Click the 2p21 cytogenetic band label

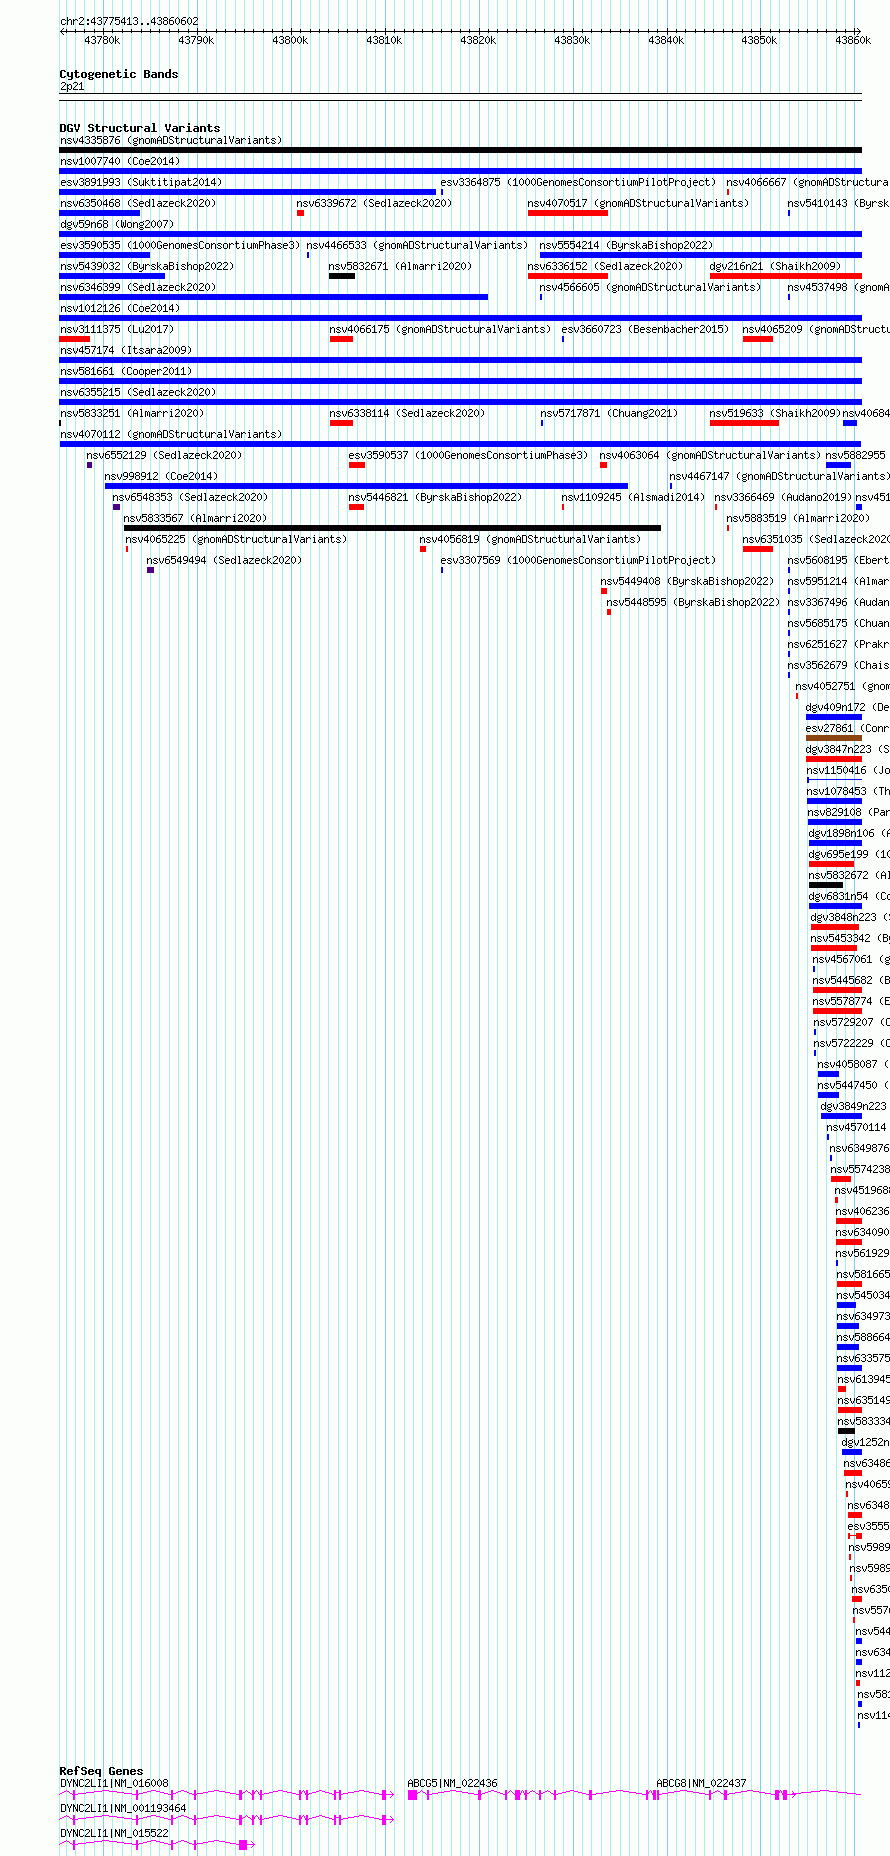(72, 86)
